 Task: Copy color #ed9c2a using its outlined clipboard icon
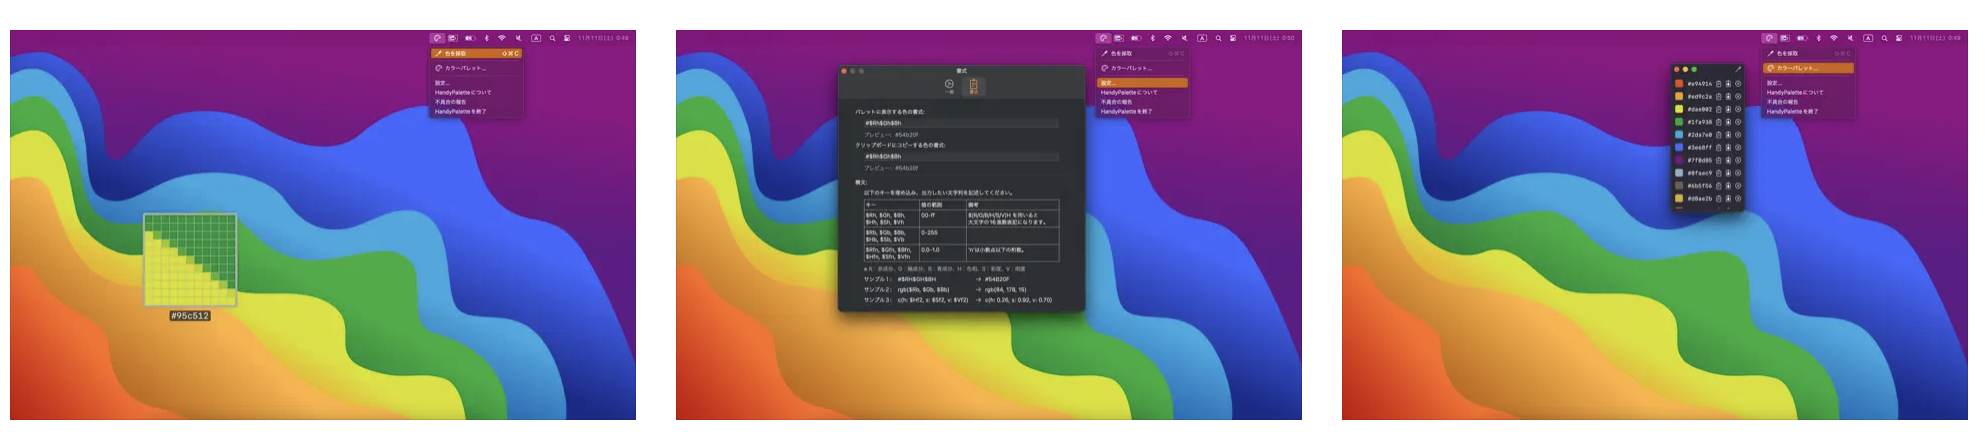tap(1718, 96)
